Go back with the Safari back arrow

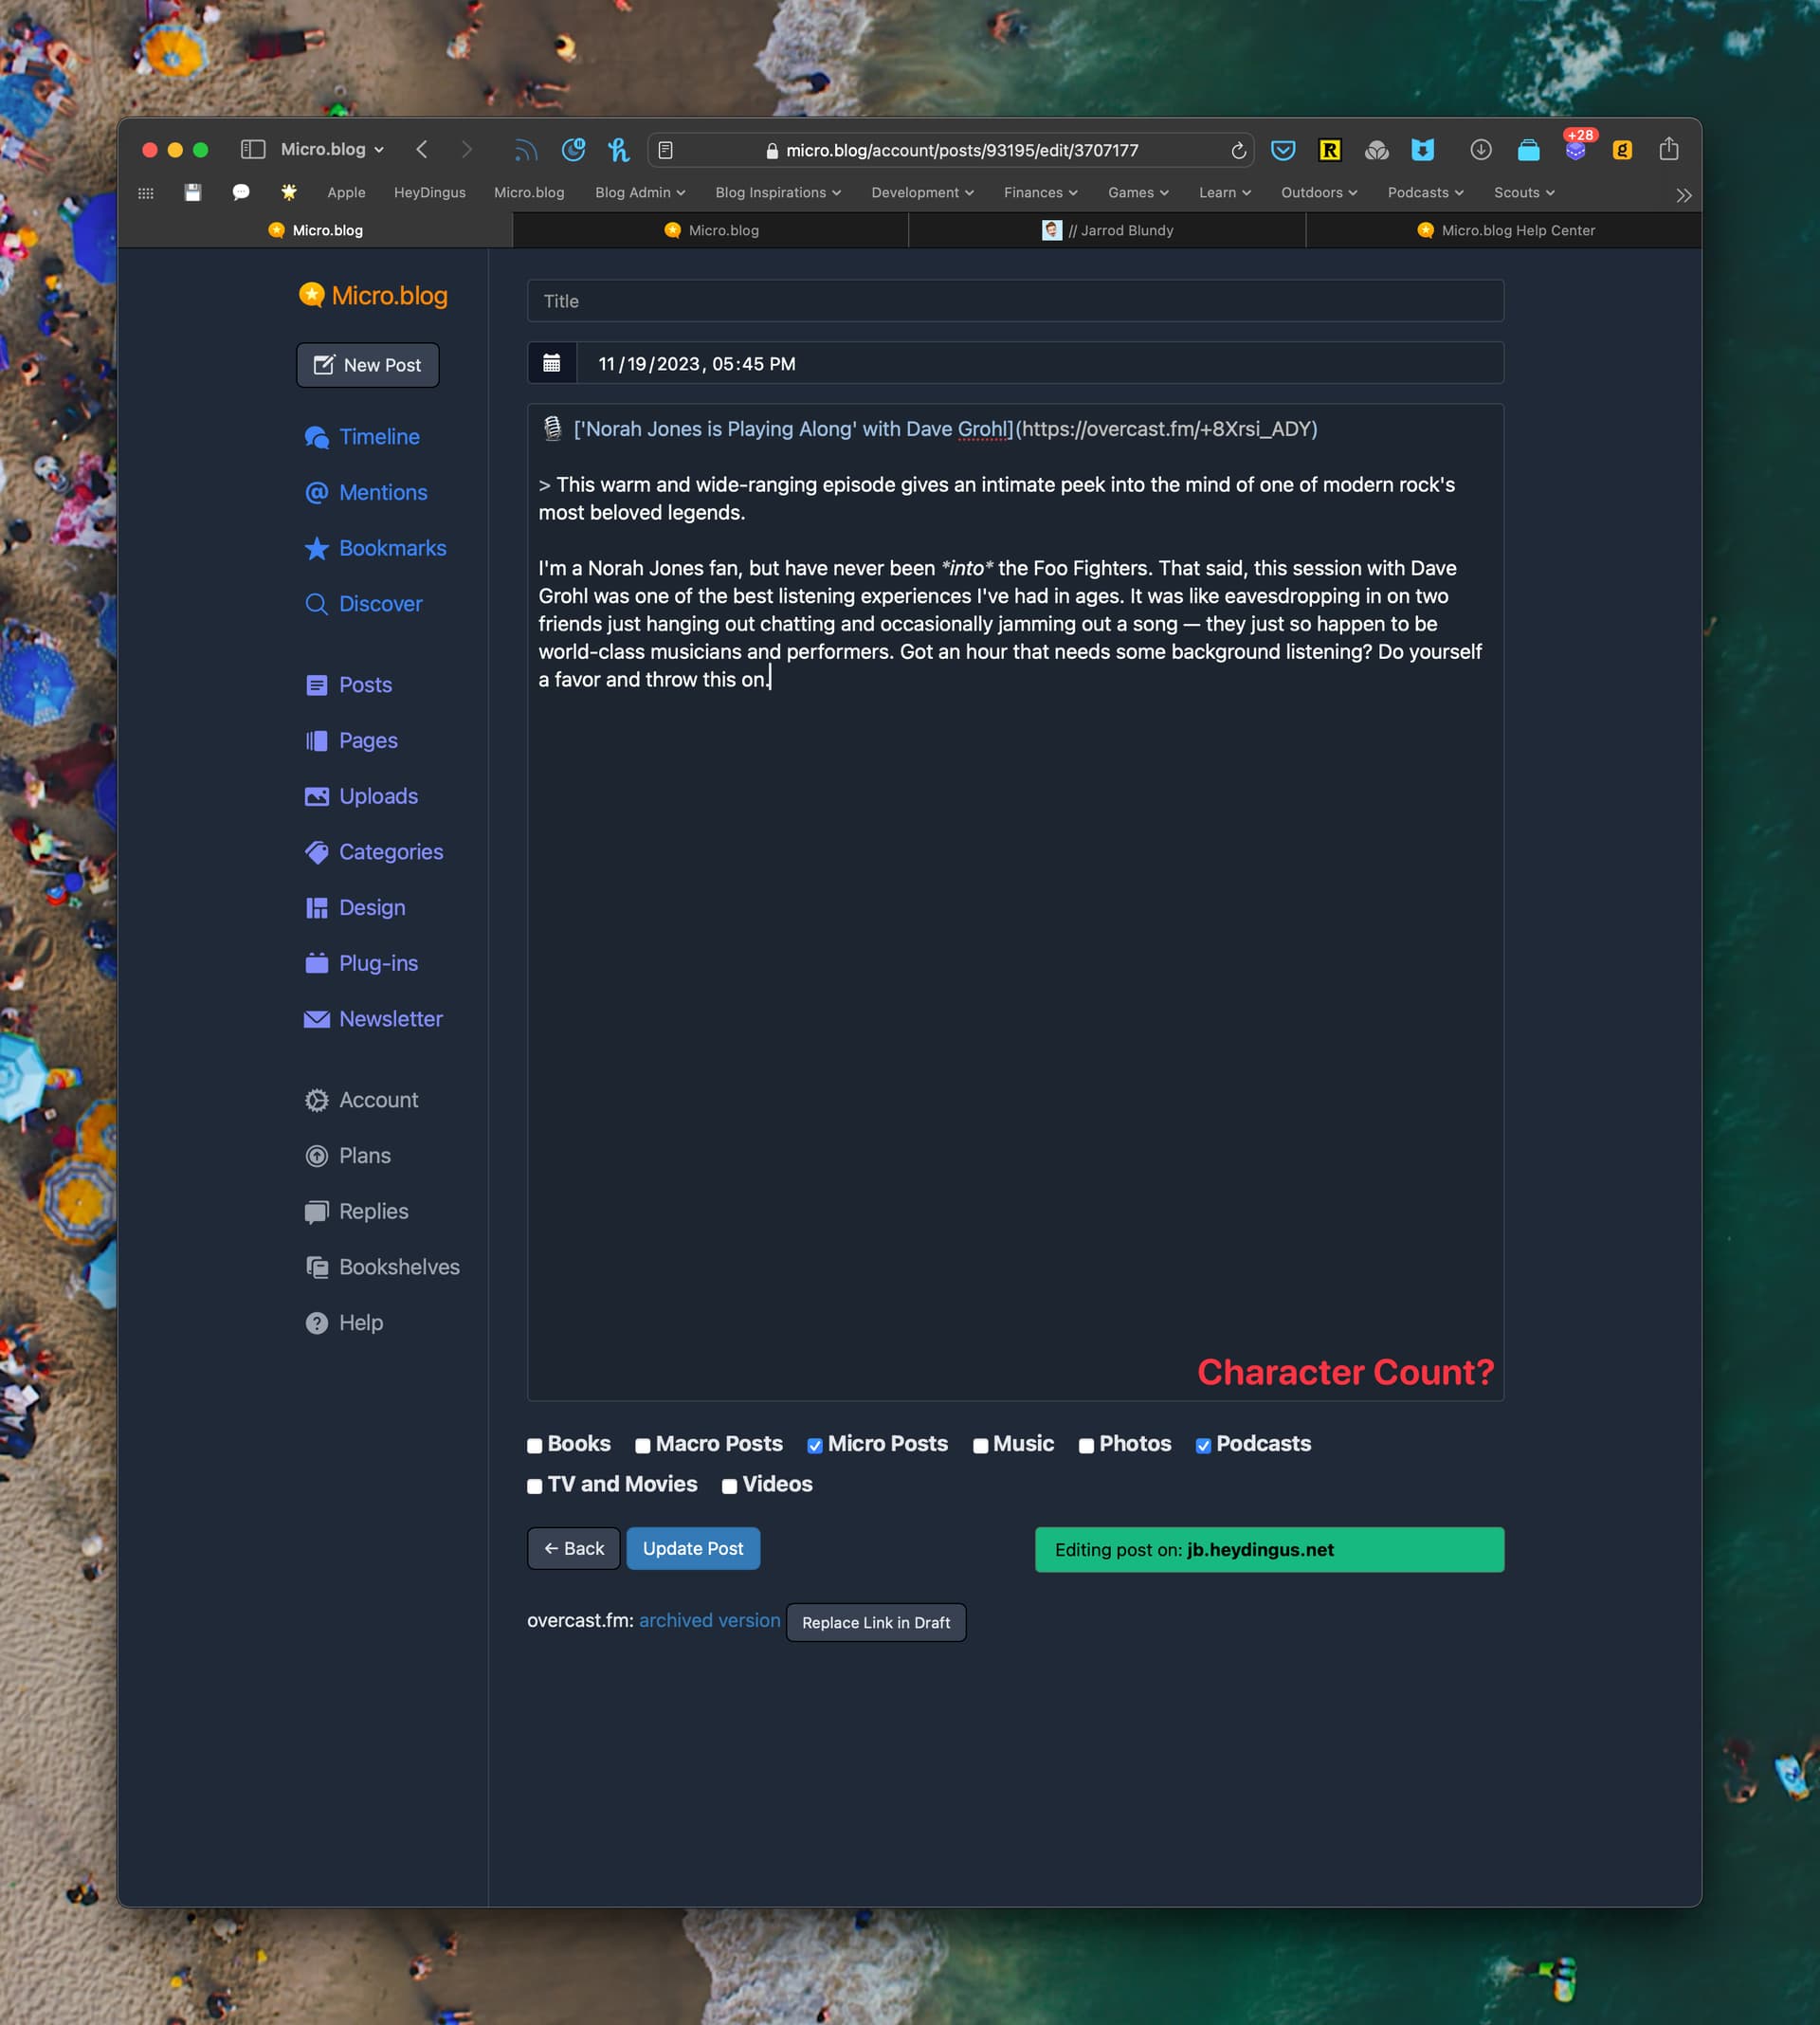(x=422, y=150)
